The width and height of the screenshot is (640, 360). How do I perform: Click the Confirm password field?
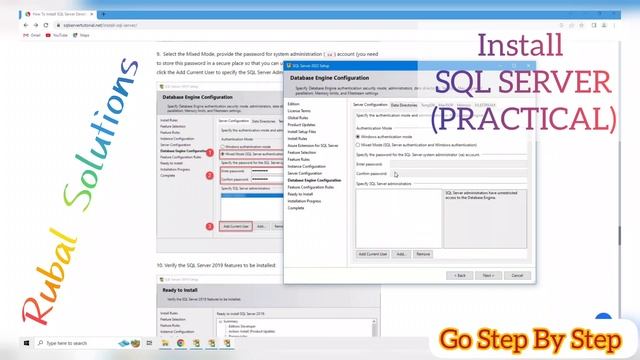click(458, 174)
